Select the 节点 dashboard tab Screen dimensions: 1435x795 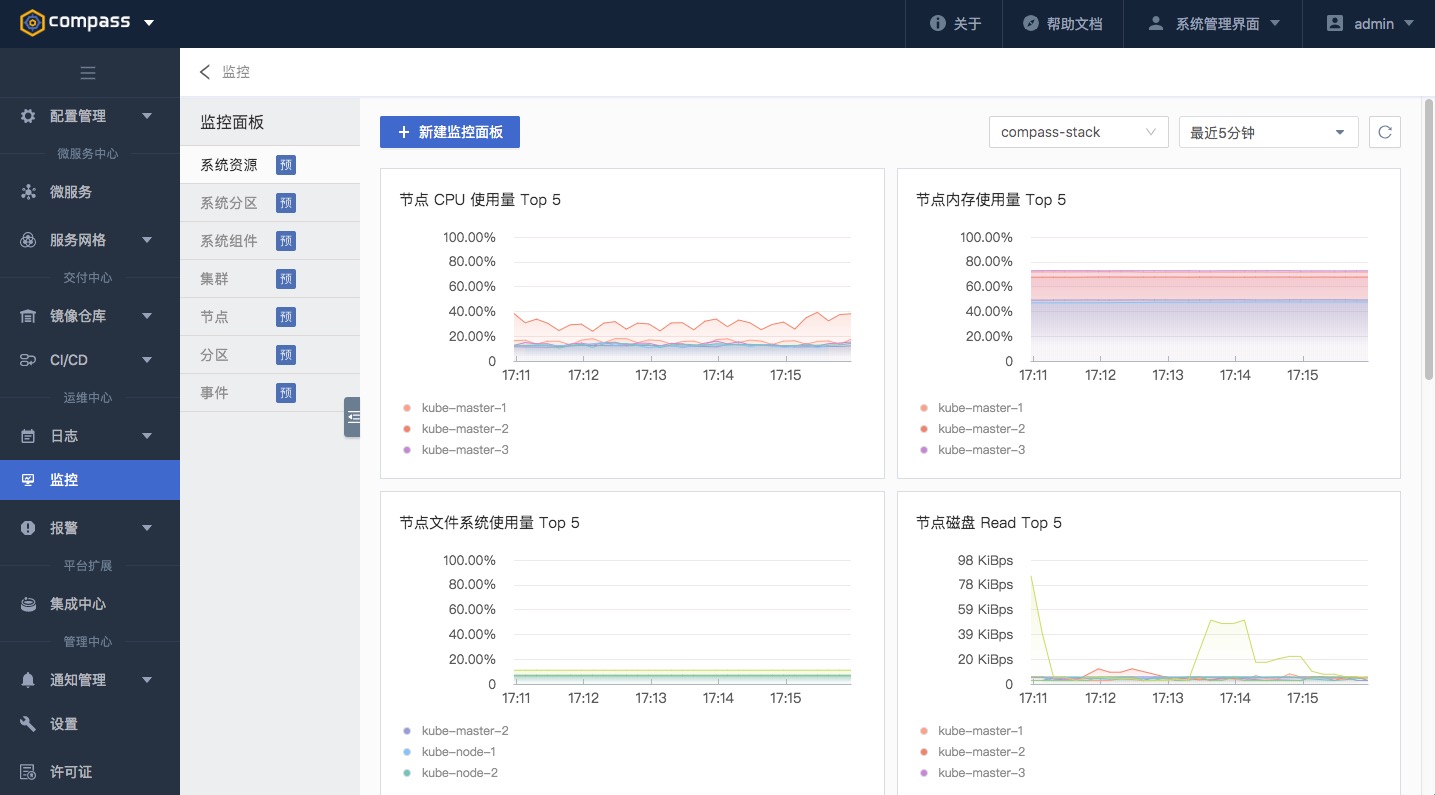[x=270, y=317]
